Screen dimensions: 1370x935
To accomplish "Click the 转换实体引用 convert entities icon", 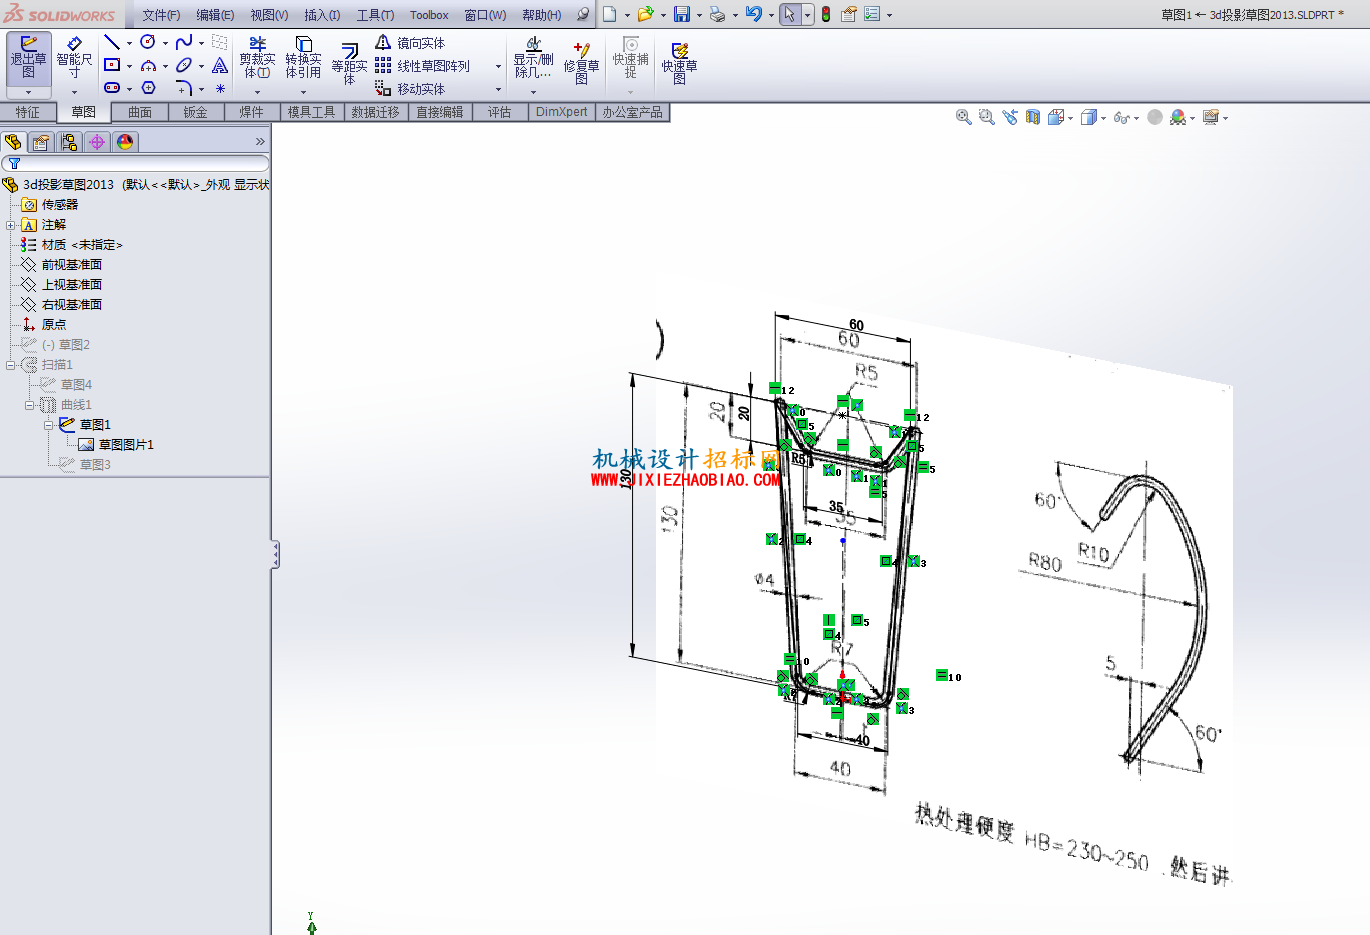I will pyautogui.click(x=303, y=59).
